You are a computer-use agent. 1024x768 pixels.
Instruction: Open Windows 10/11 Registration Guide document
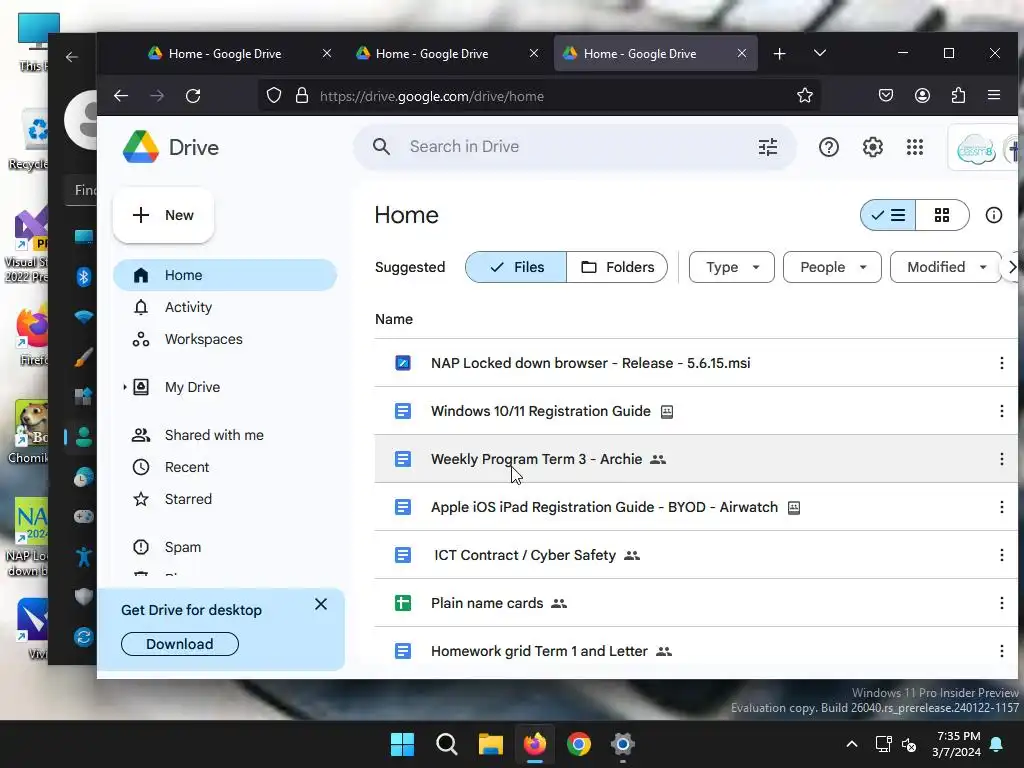pos(541,411)
